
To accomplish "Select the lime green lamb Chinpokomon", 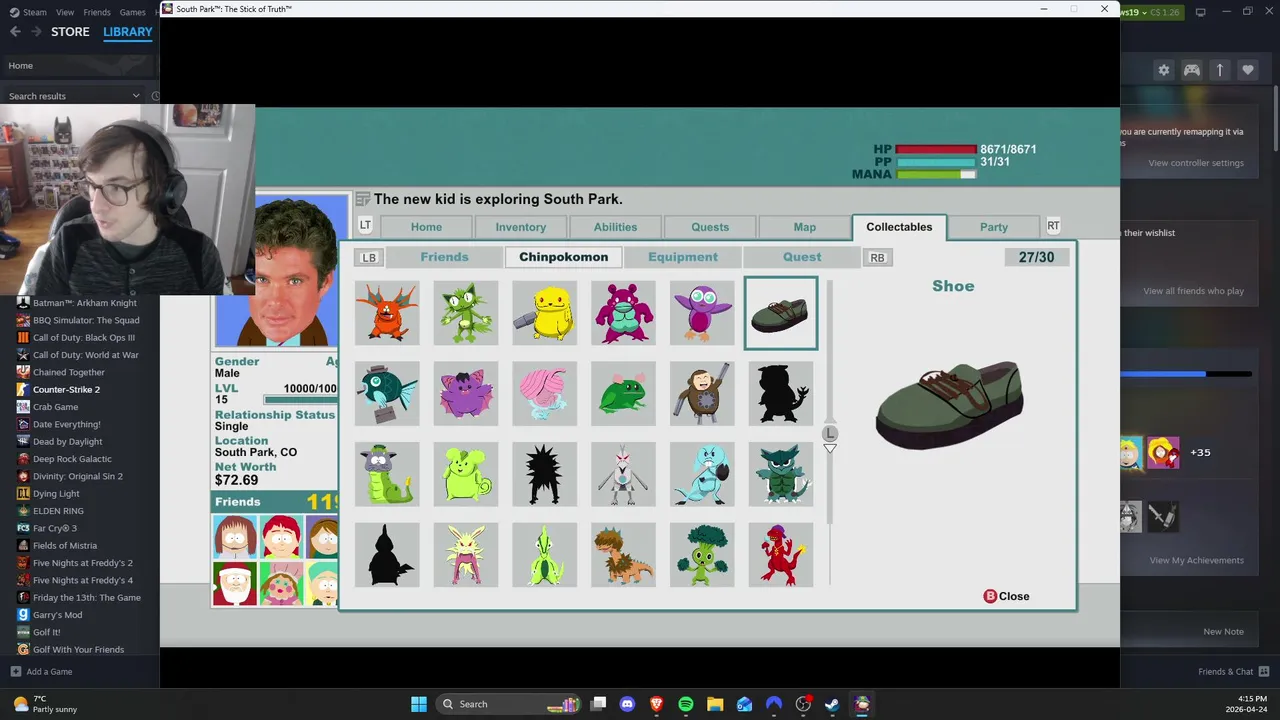I will pos(466,474).
